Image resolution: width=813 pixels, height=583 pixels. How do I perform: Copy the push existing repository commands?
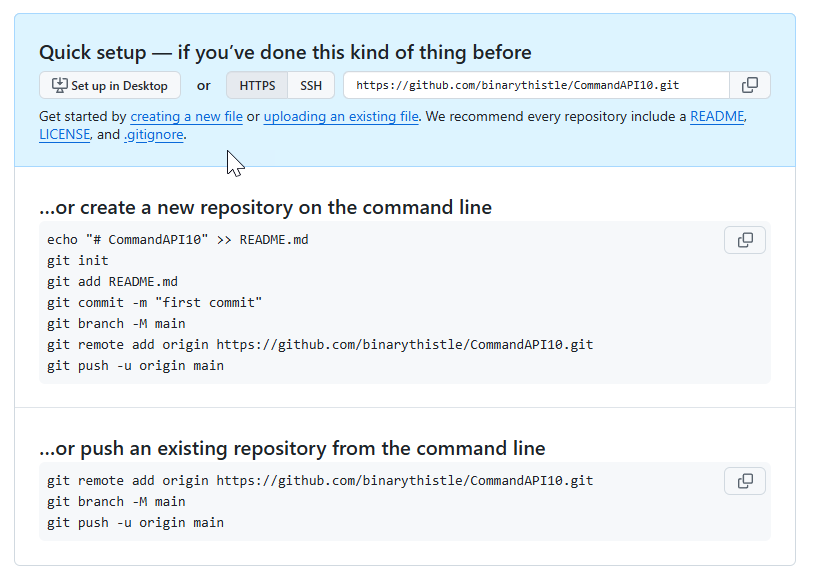[x=745, y=481]
